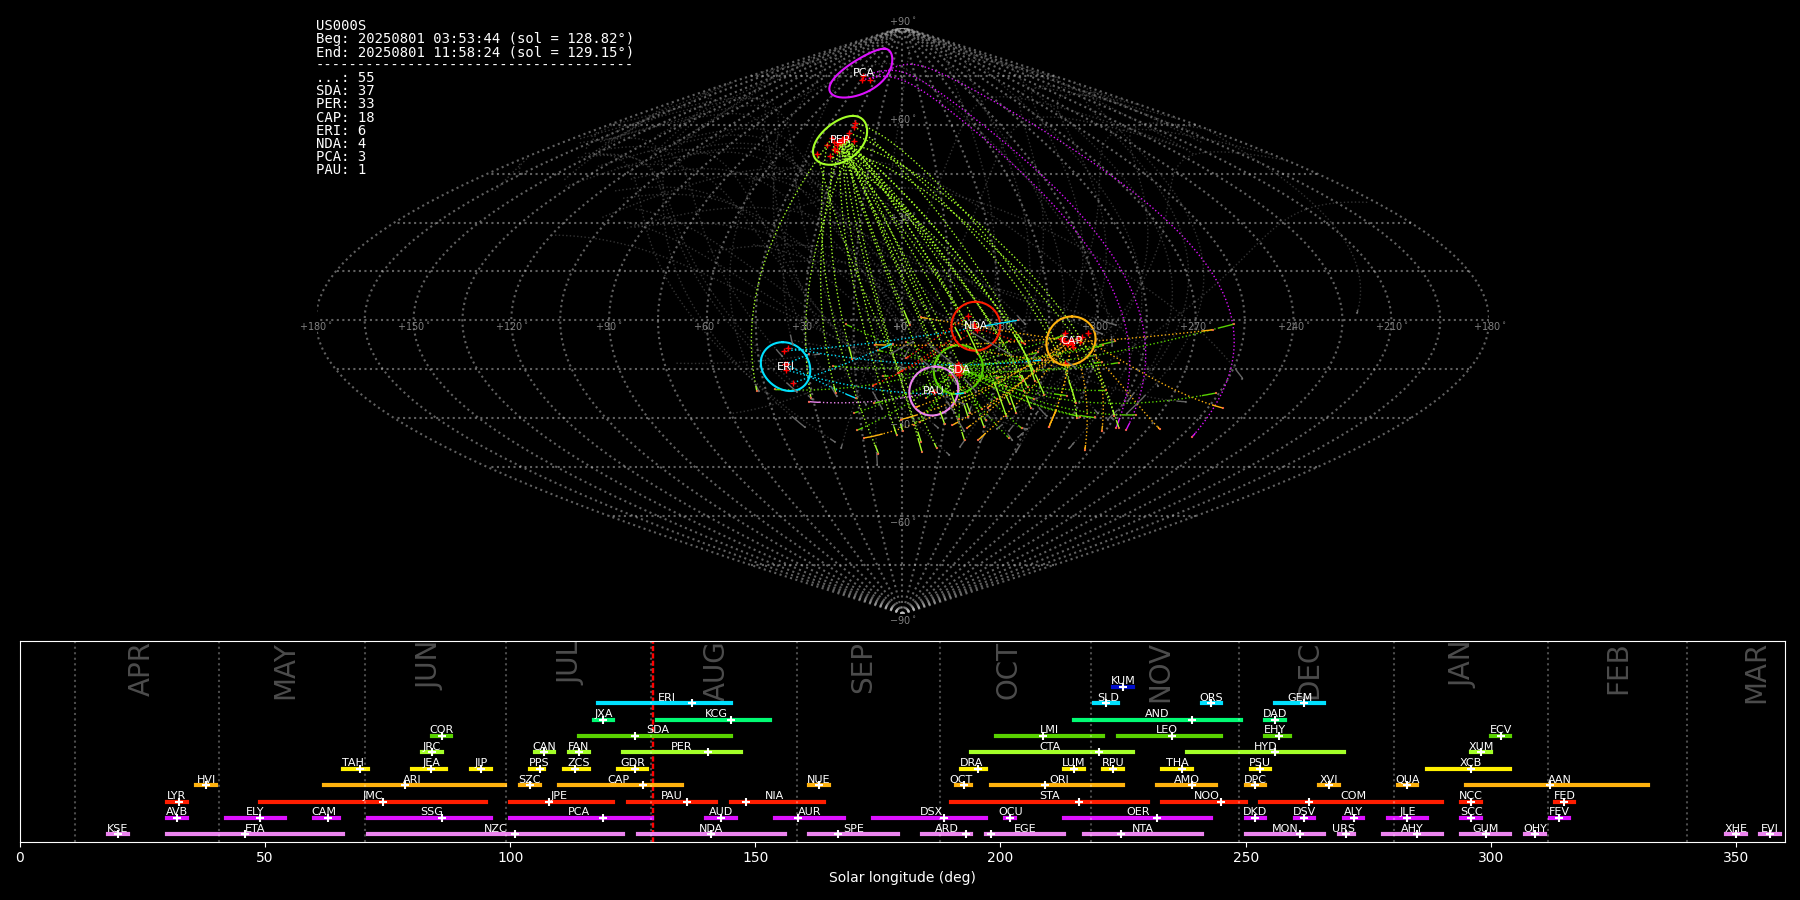Click the red dashed current solar longitude line
This screenshot has height=900, width=1800.
[652, 741]
